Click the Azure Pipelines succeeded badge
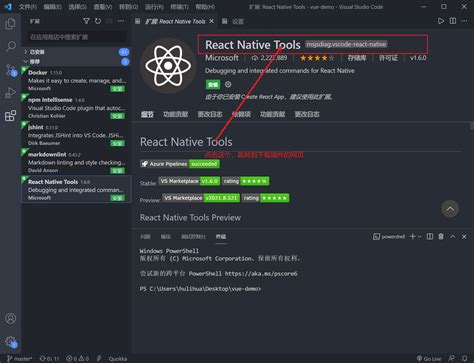474x363 pixels. click(x=180, y=164)
